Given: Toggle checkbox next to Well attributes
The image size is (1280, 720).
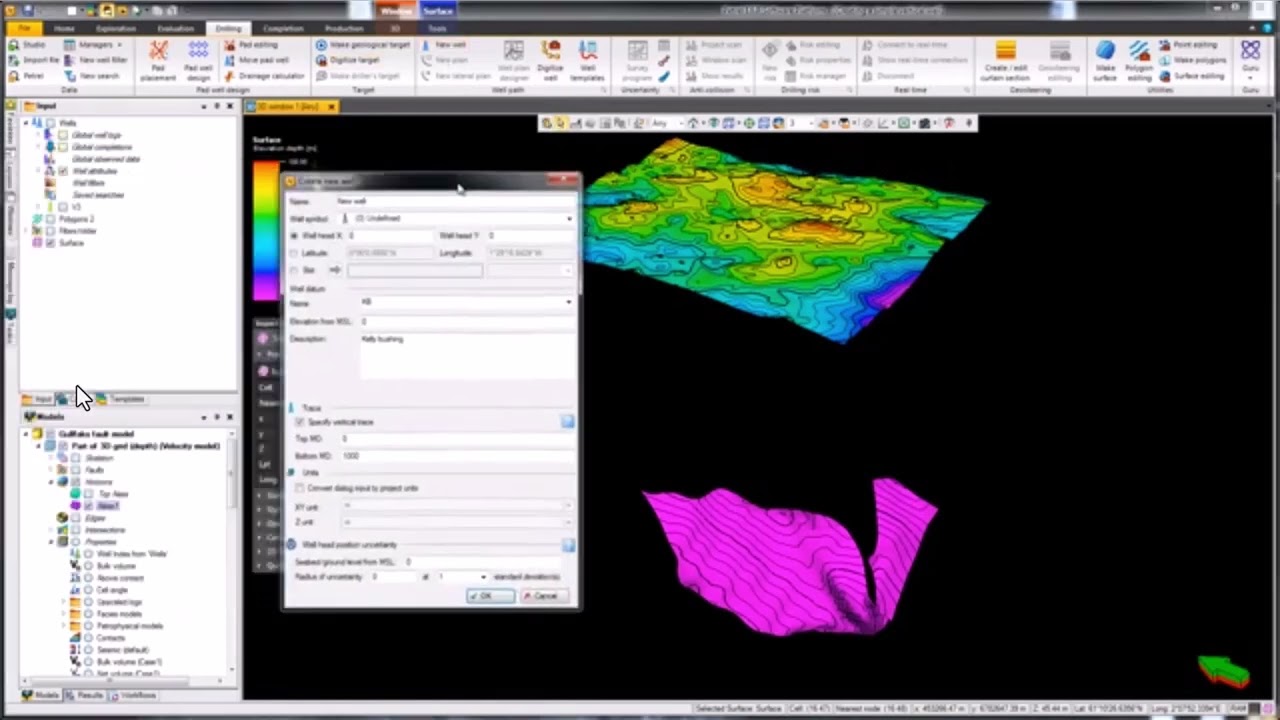Looking at the screenshot, I should coord(63,171).
